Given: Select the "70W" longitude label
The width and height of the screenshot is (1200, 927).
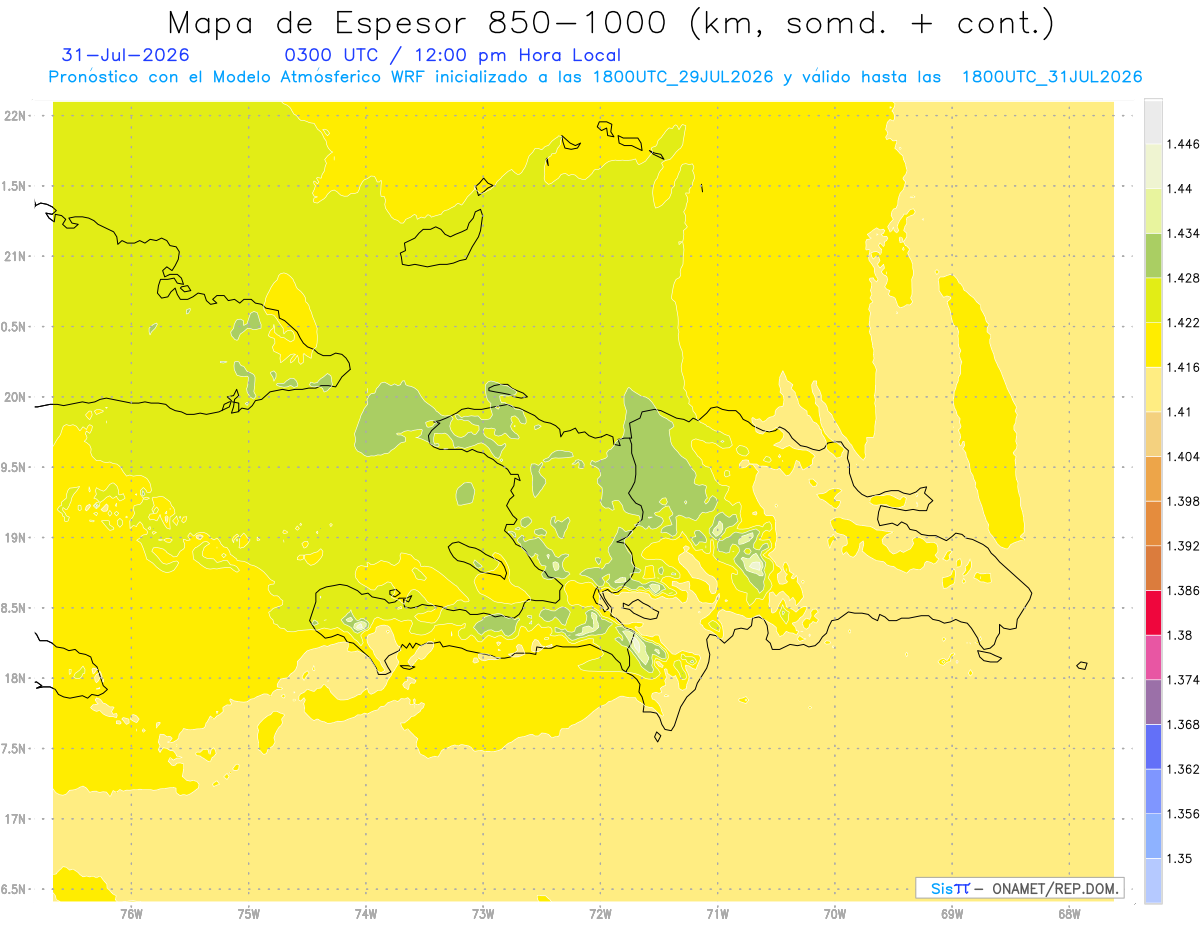Looking at the screenshot, I should pos(834,914).
